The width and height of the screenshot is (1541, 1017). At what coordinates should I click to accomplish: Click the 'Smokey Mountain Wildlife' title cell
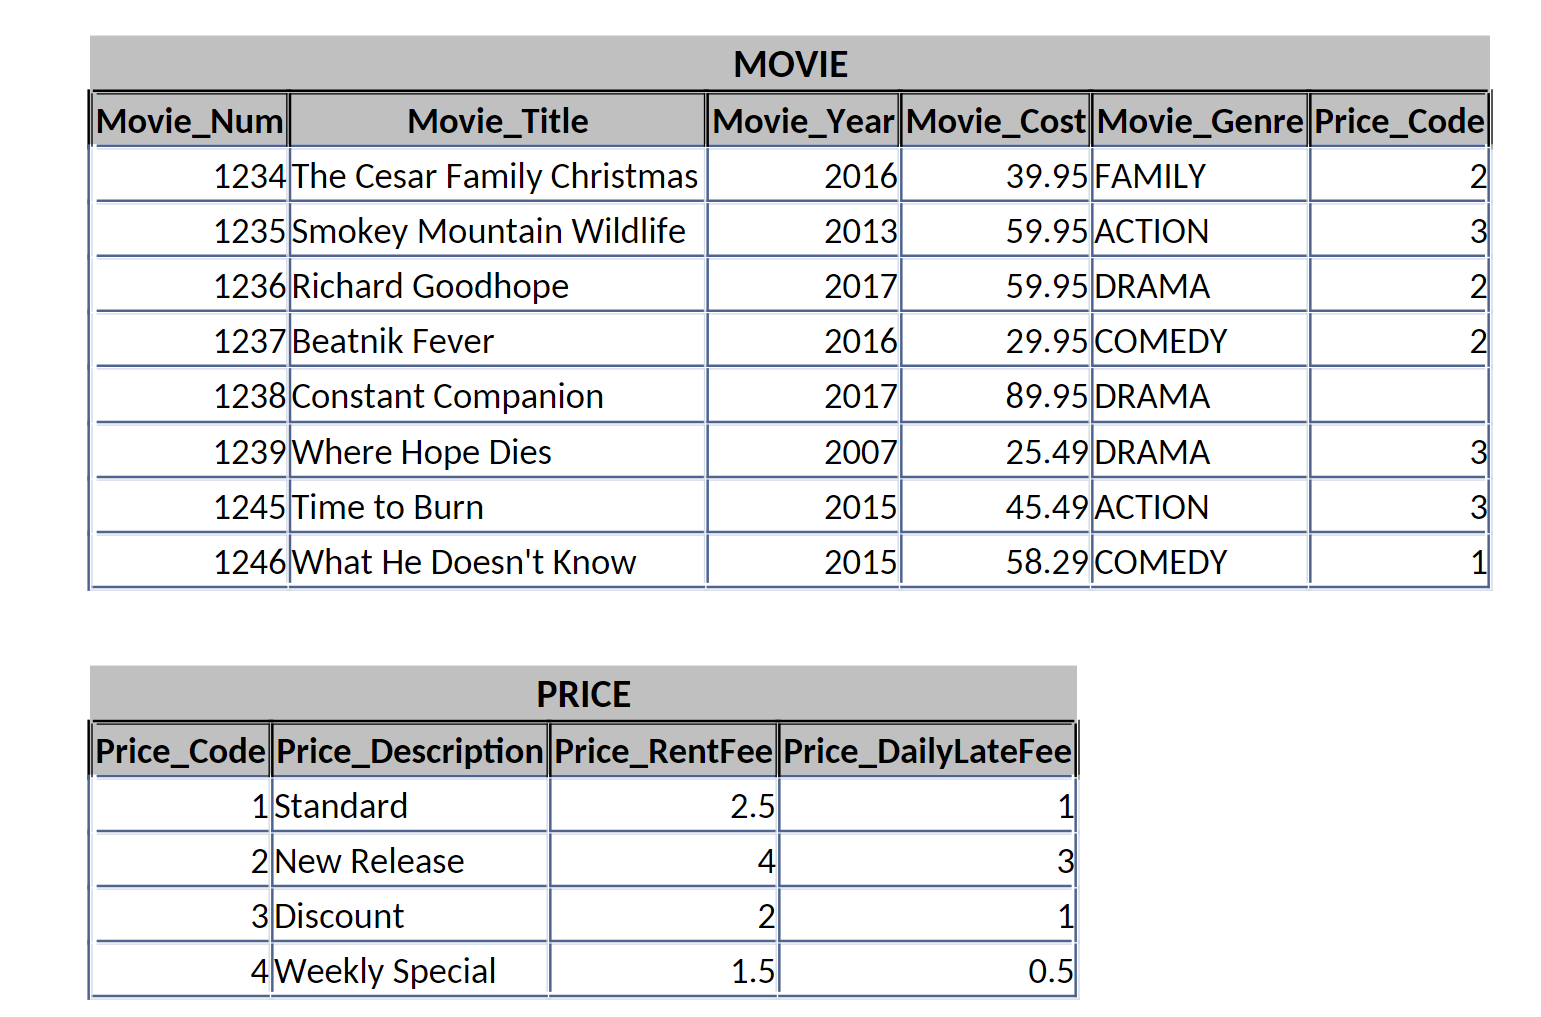[x=497, y=231]
